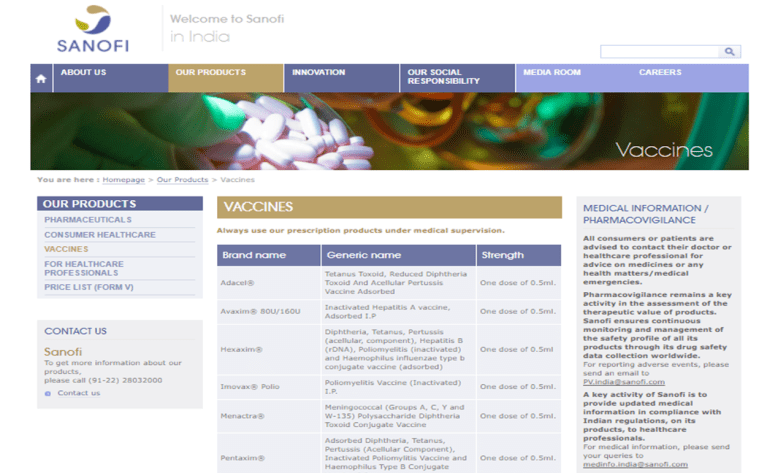The image size is (759, 473).
Task: Follow the Homepage breadcrumb link
Action: (123, 180)
